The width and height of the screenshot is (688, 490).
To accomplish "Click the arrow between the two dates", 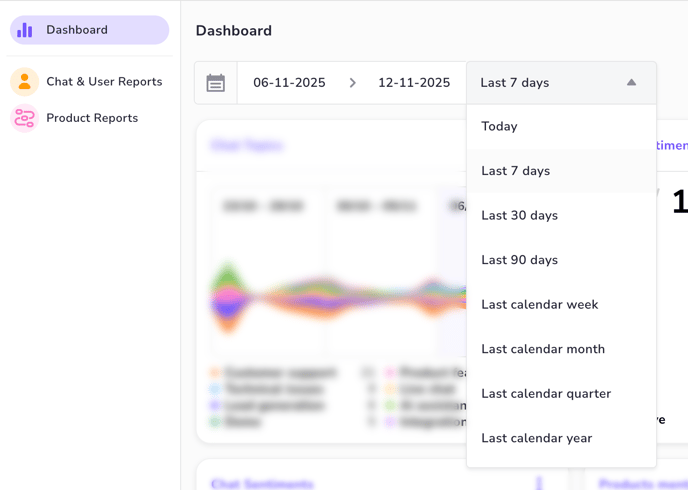I will pos(352,83).
